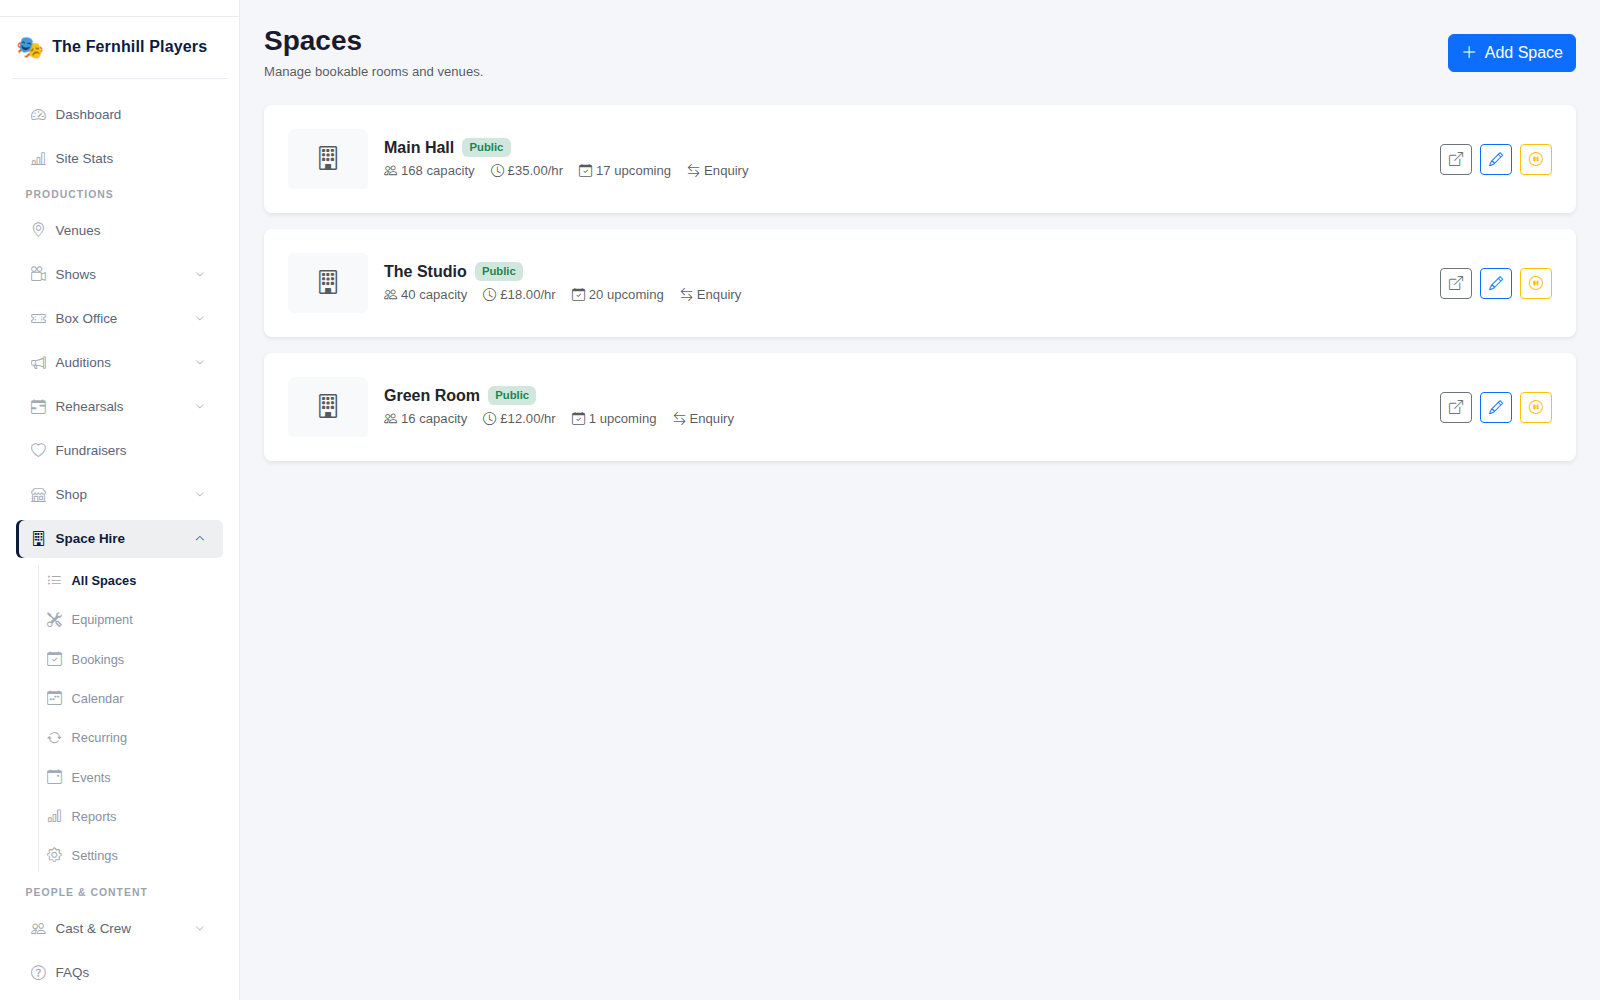
Task: Collapse the Space Hire menu chevron
Action: pos(200,539)
